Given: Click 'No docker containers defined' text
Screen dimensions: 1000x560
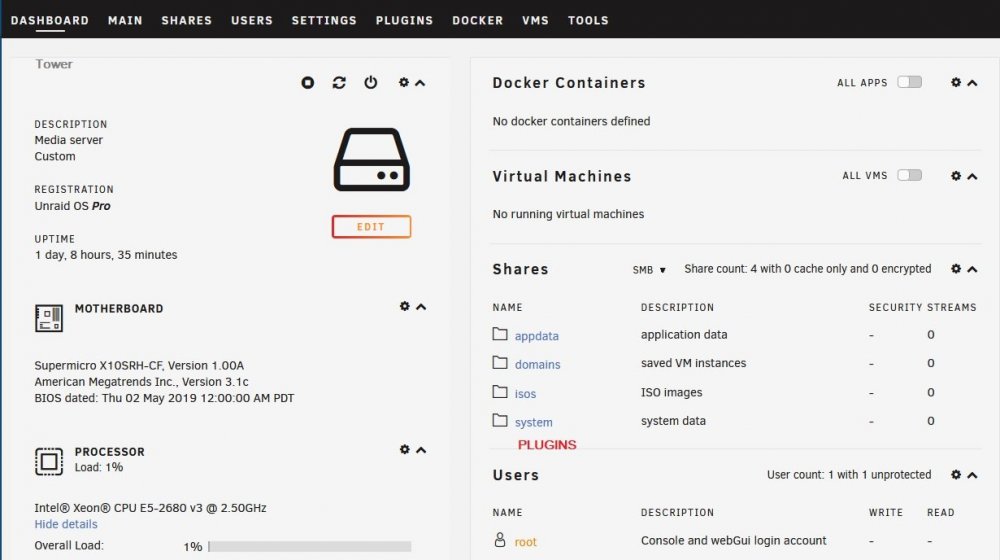Looking at the screenshot, I should [x=571, y=121].
